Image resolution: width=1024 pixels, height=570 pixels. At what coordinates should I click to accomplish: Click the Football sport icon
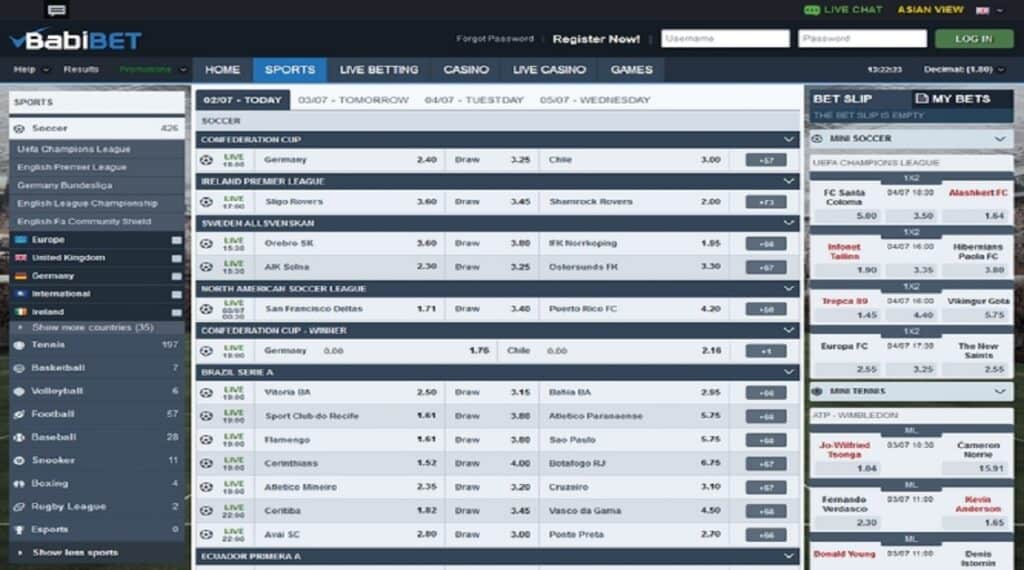[19, 414]
